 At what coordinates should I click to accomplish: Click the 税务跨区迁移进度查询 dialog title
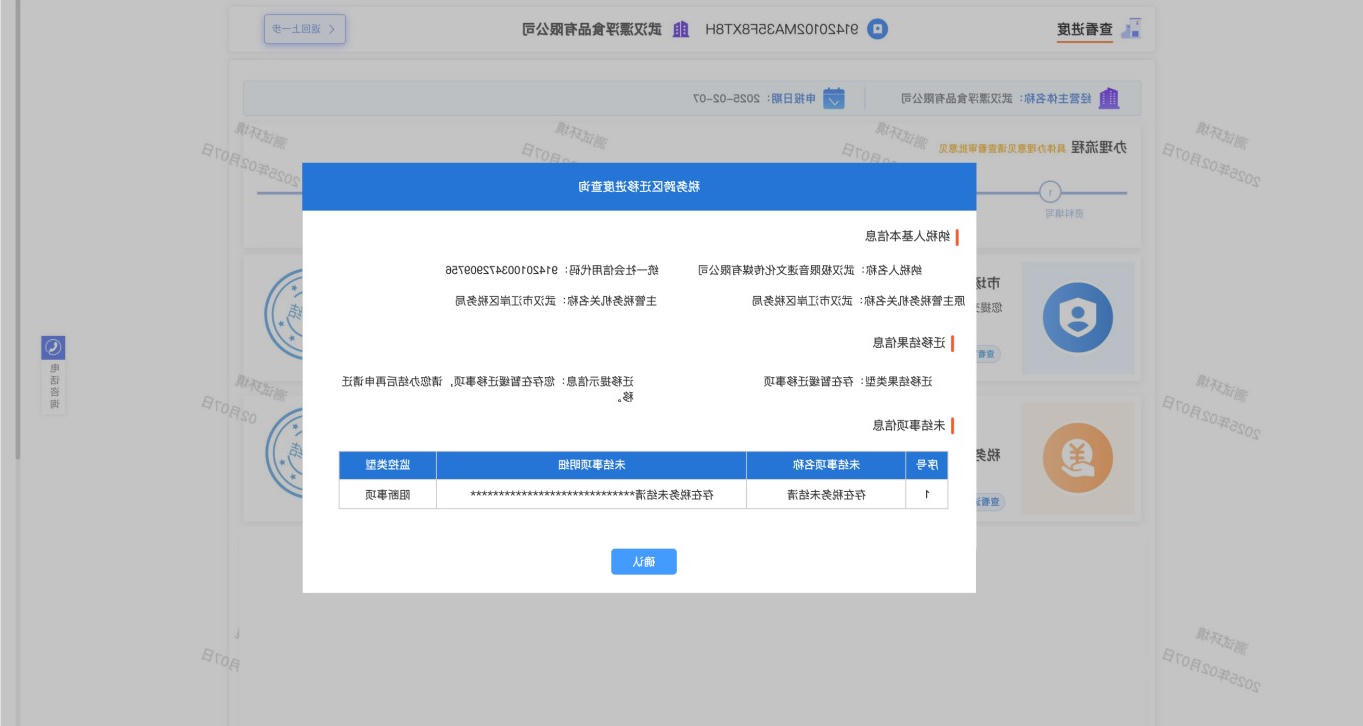pos(639,186)
